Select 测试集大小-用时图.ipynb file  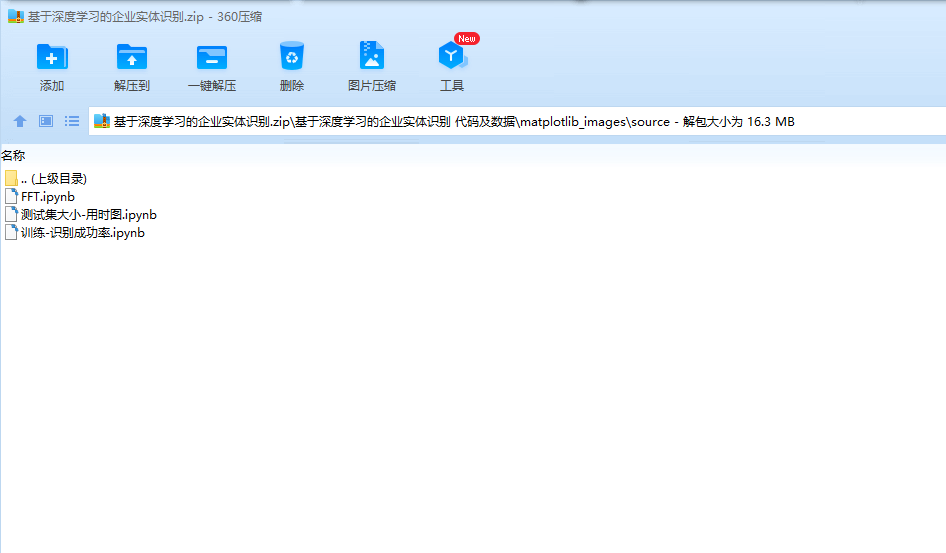point(81,215)
